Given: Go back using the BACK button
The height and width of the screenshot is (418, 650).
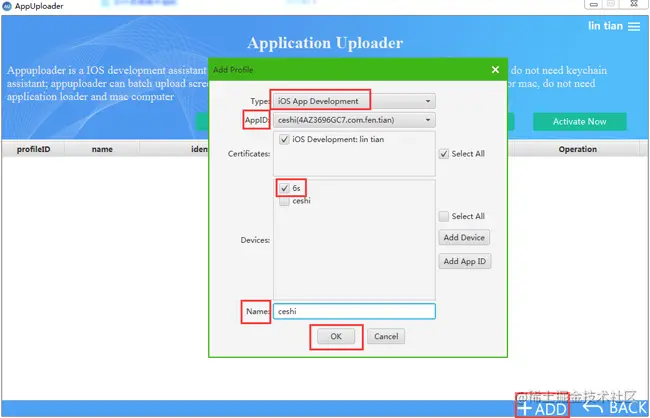Looking at the screenshot, I should pos(615,408).
